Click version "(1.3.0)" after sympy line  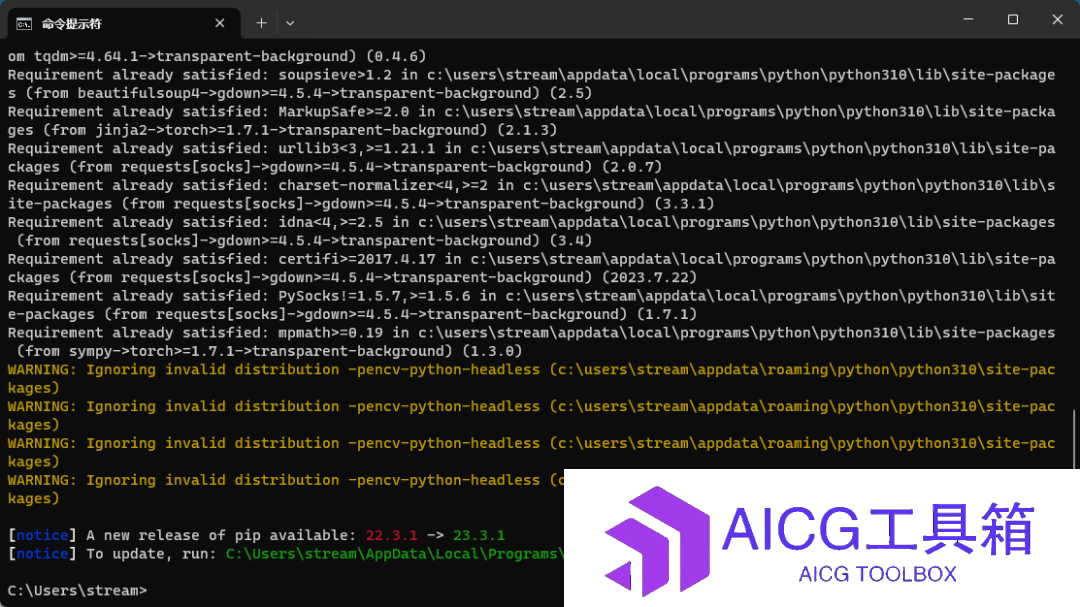pyautogui.click(x=492, y=351)
